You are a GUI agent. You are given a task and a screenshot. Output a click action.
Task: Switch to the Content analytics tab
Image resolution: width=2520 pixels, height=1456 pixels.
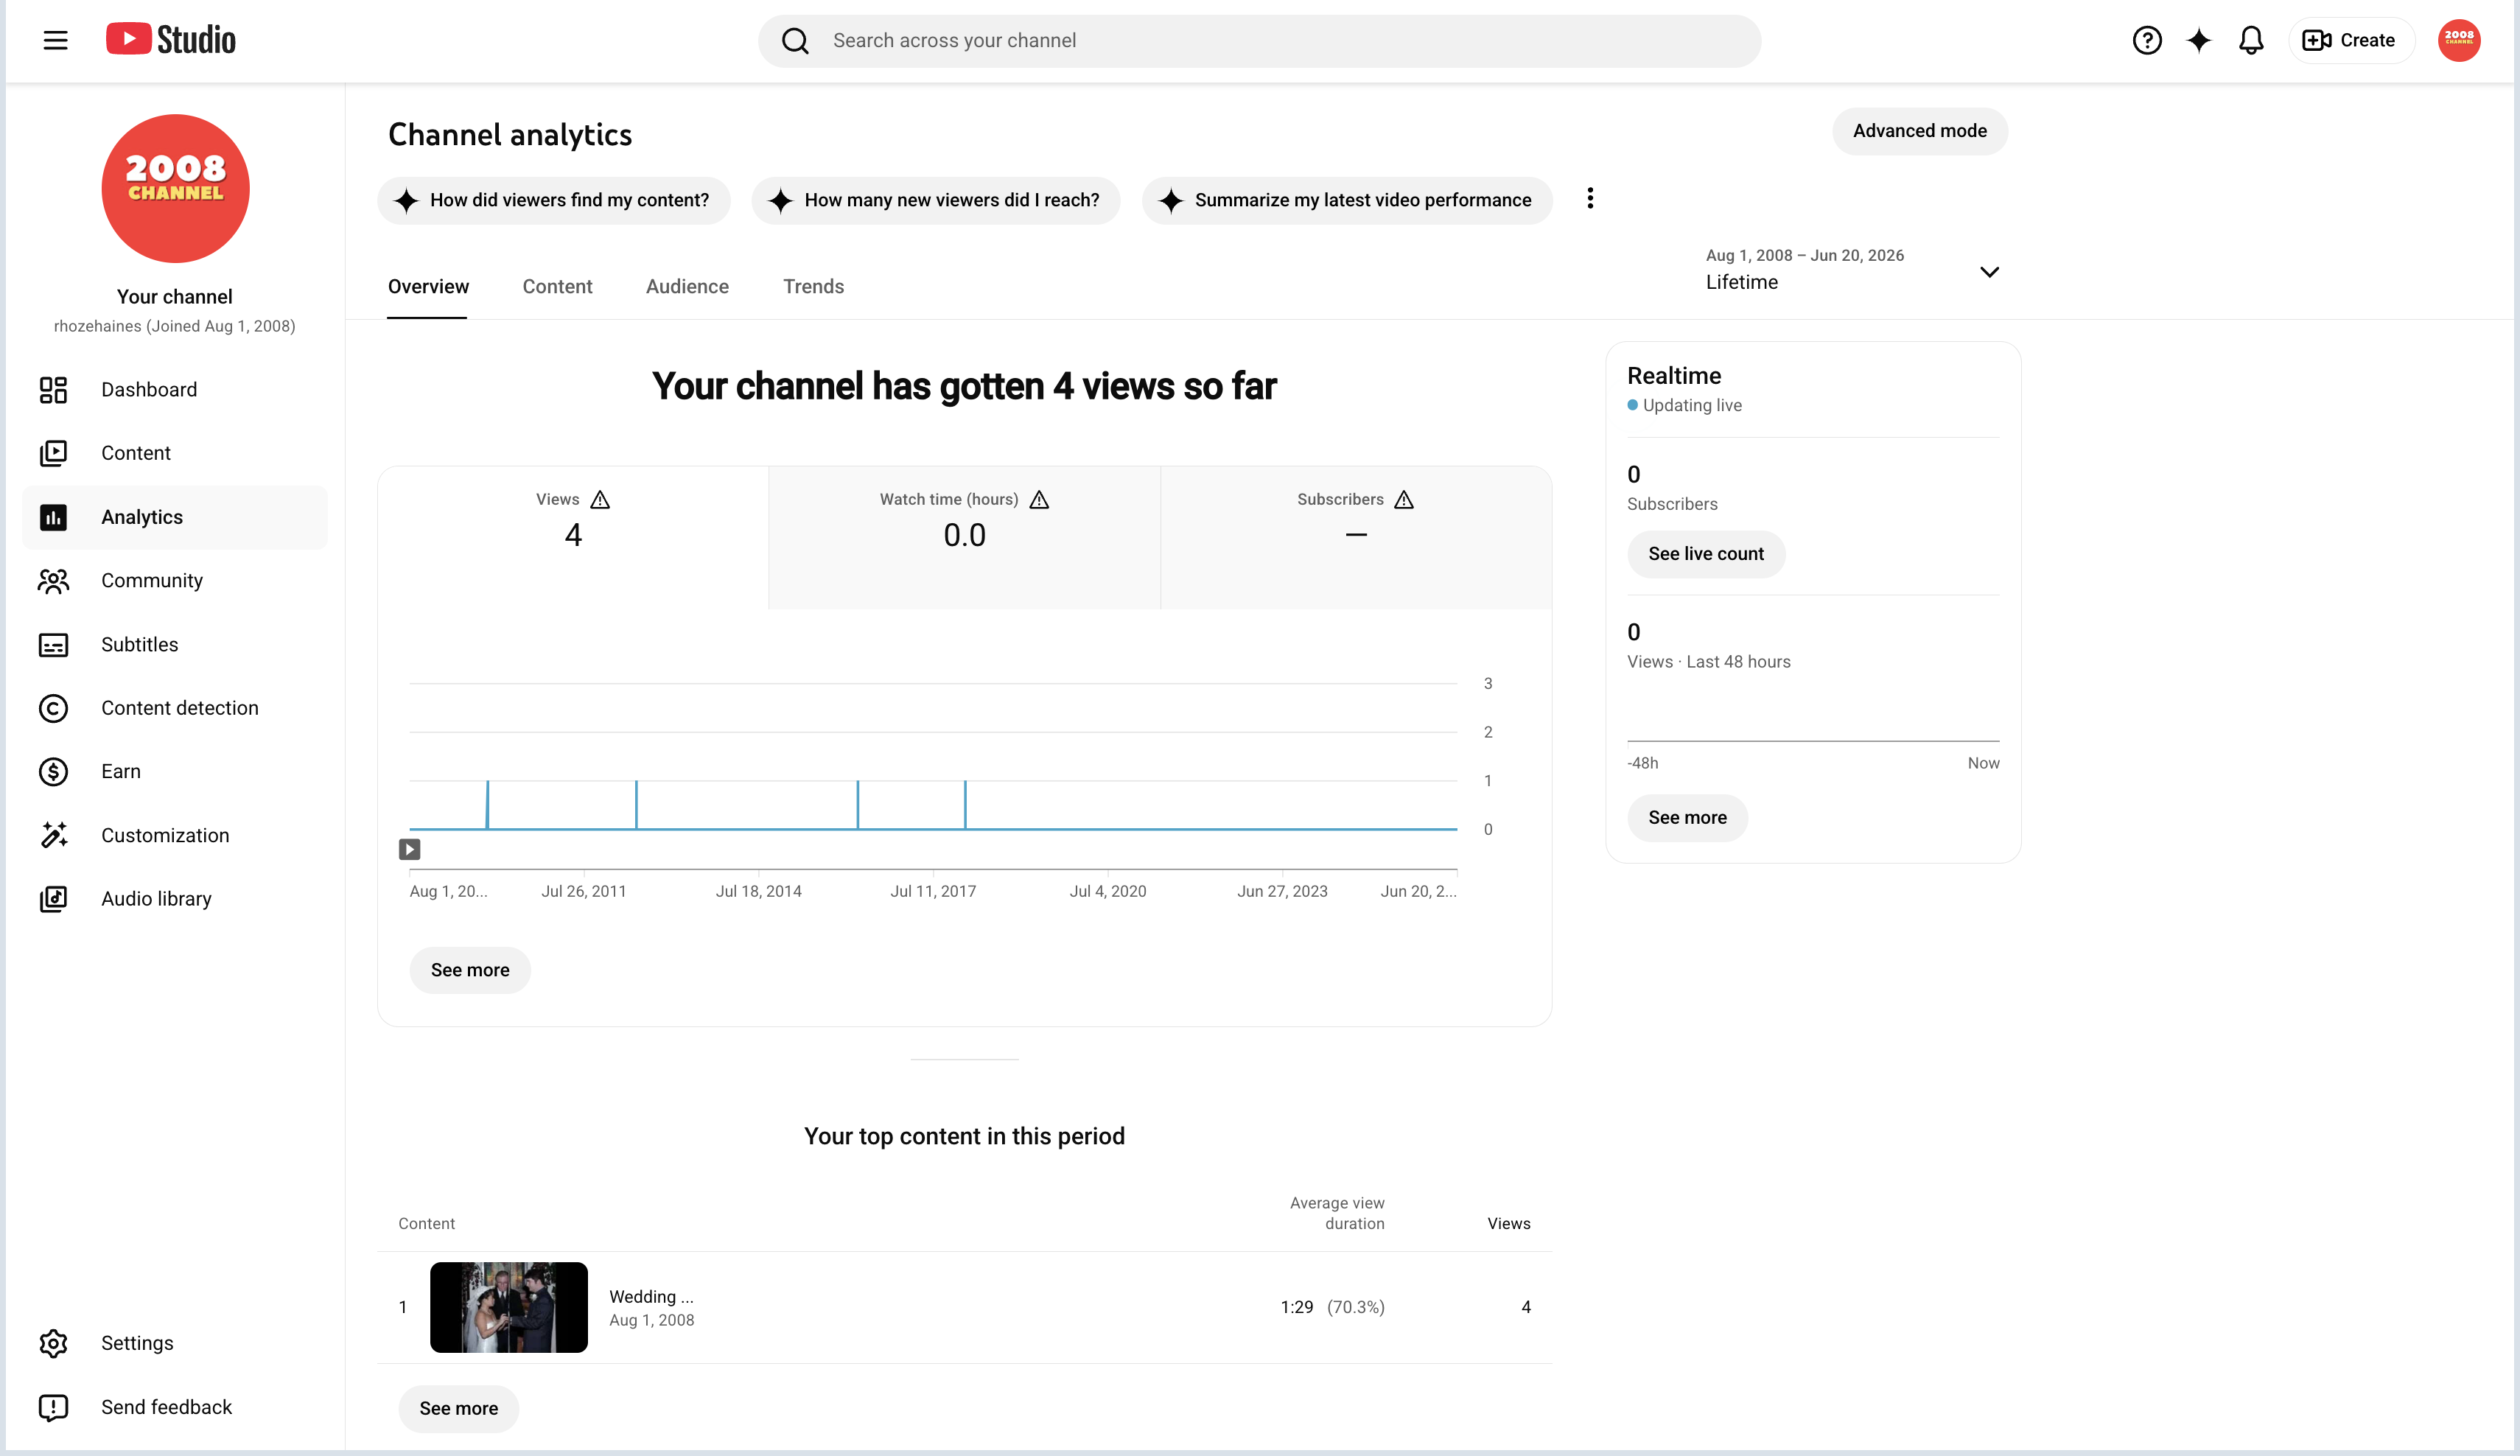tap(557, 287)
